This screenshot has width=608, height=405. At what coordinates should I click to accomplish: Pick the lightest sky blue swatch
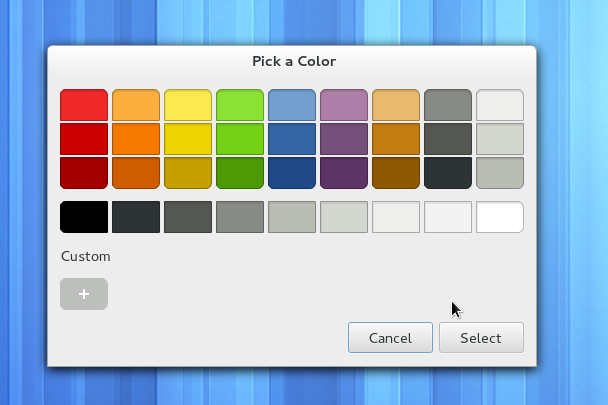[292, 105]
